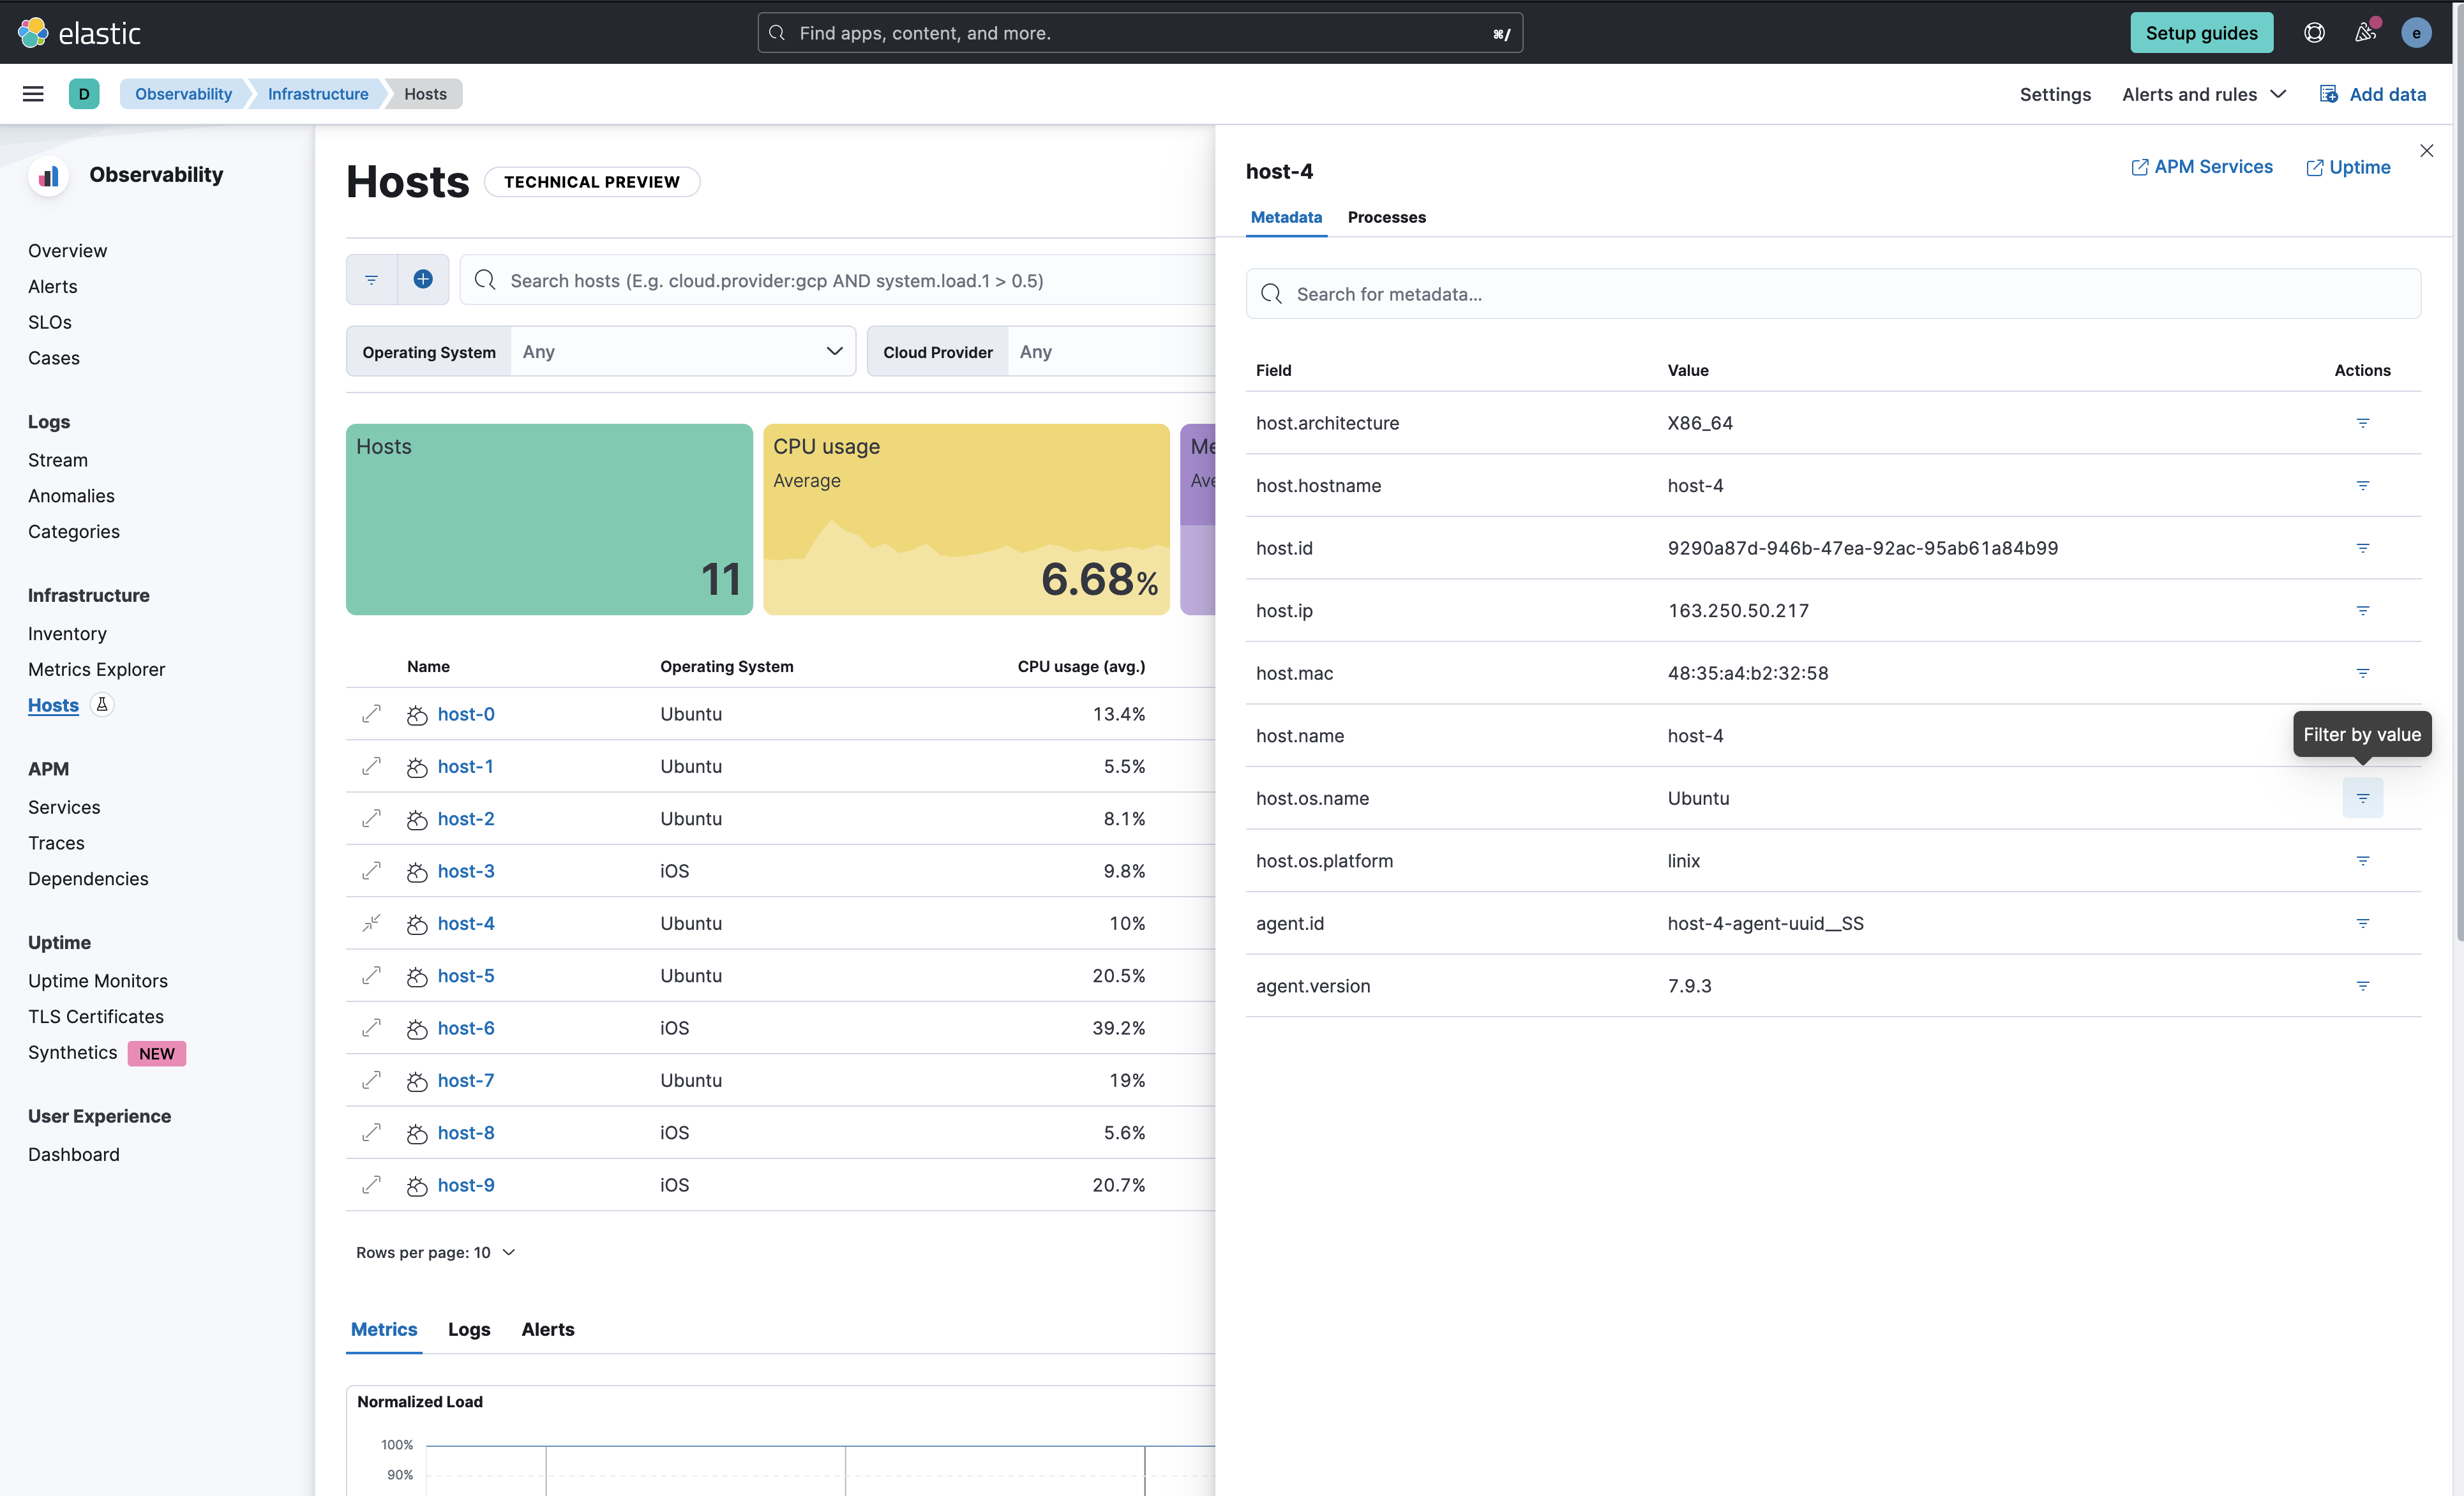2464x1496 pixels.
Task: Open Logs Stream in sidebar
Action: (x=58, y=460)
